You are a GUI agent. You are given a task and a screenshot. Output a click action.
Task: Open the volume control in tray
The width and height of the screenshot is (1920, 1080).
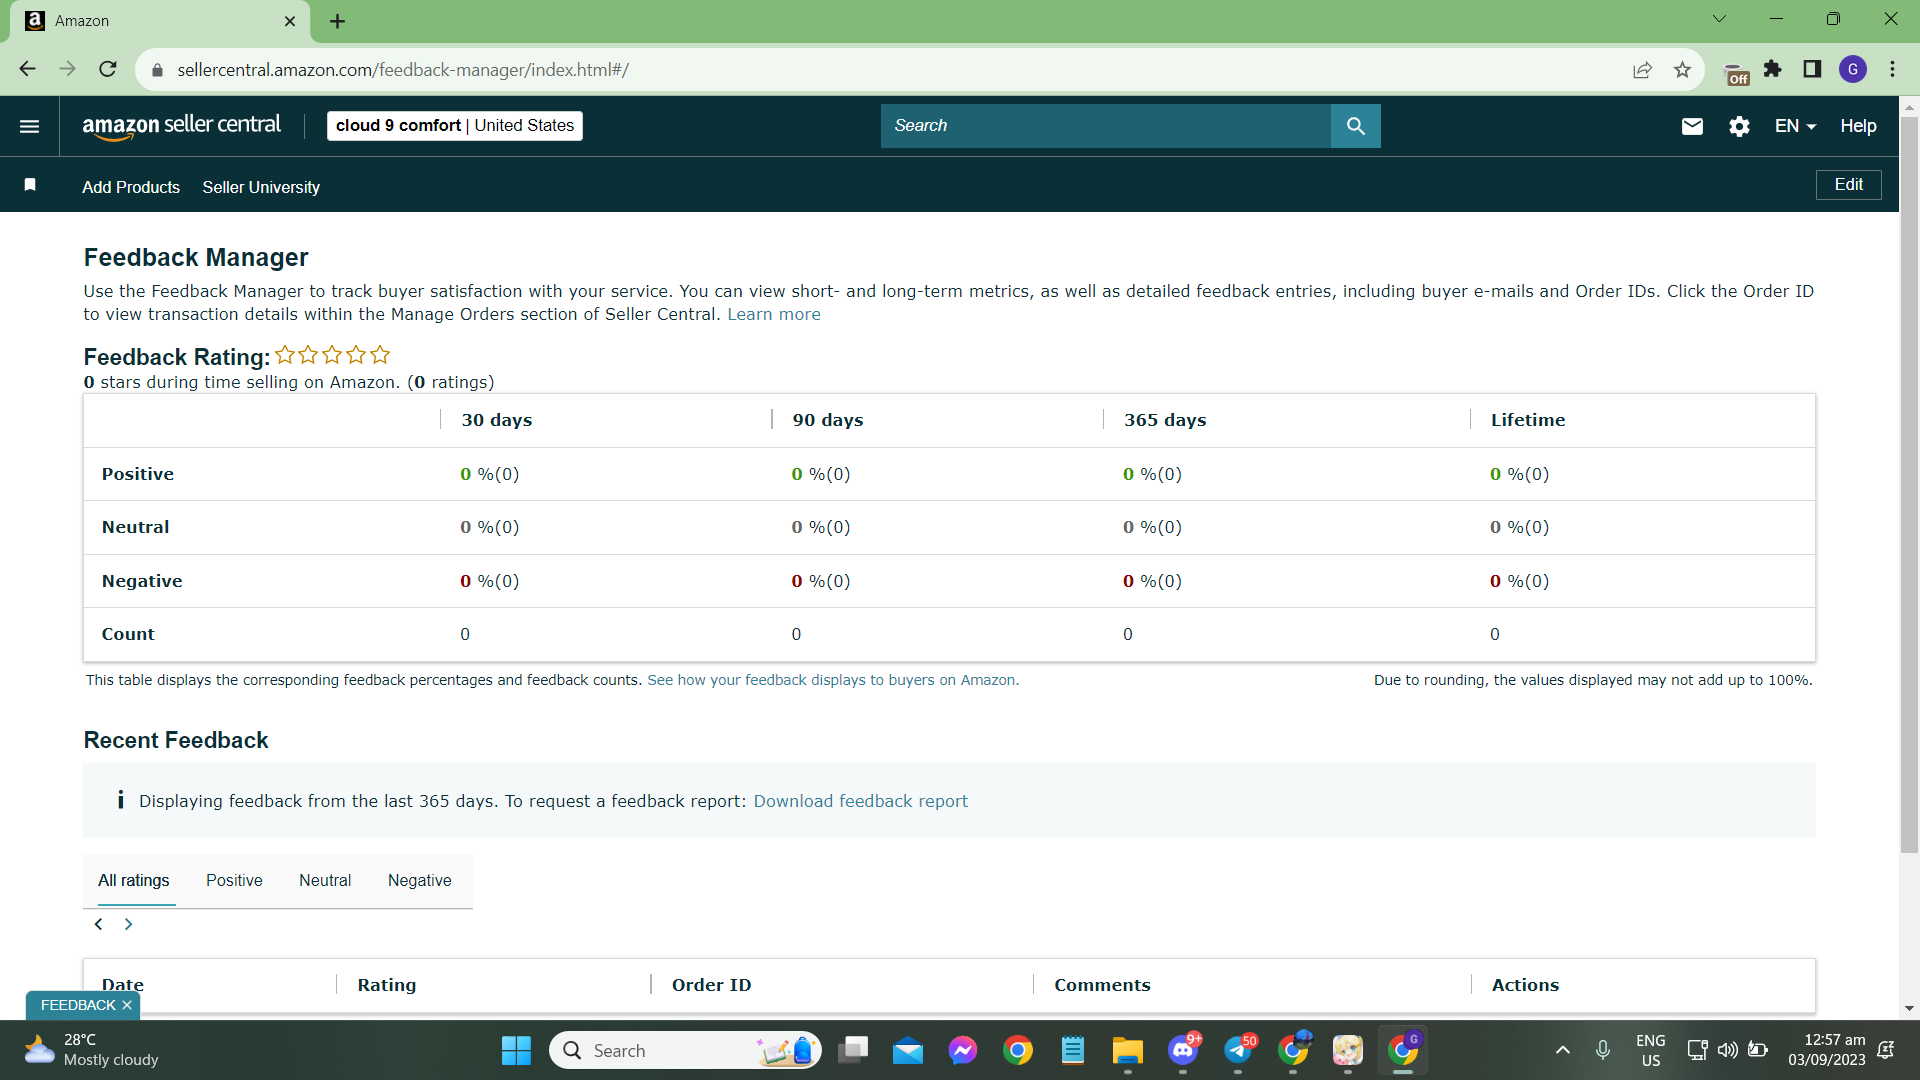[x=1727, y=1050]
